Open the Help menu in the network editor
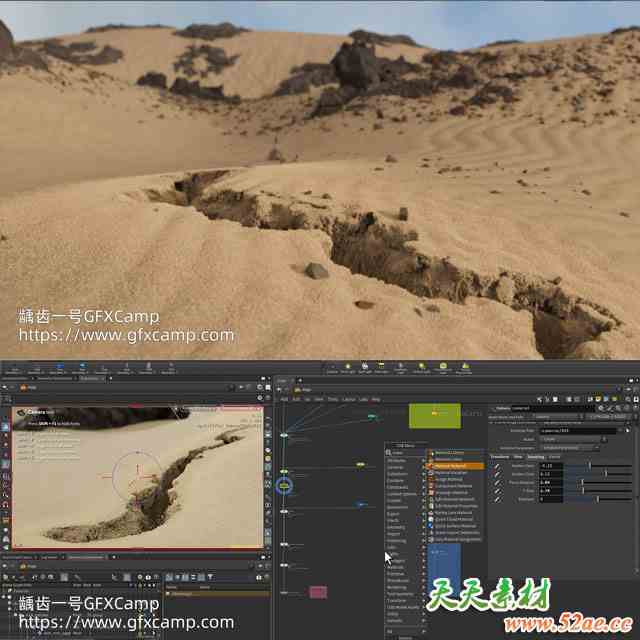Screen dimensions: 640x640 point(376,399)
